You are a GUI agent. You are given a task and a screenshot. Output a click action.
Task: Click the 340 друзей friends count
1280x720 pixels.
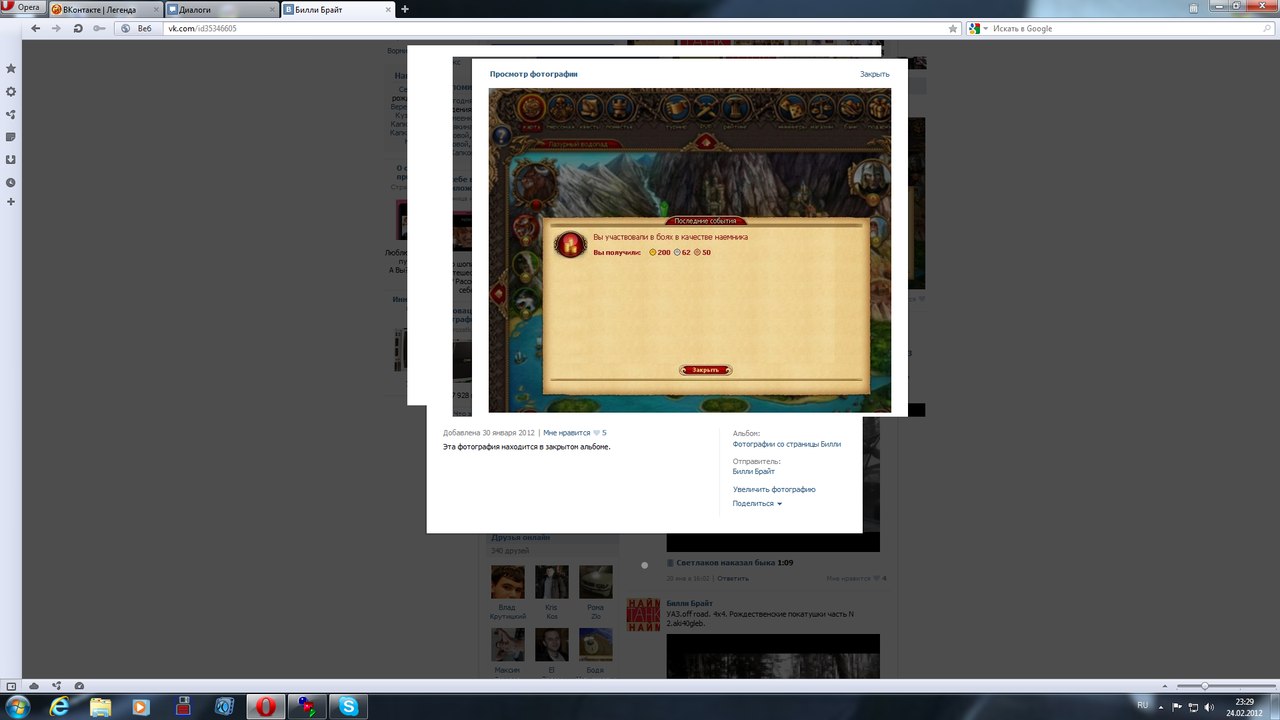point(509,550)
